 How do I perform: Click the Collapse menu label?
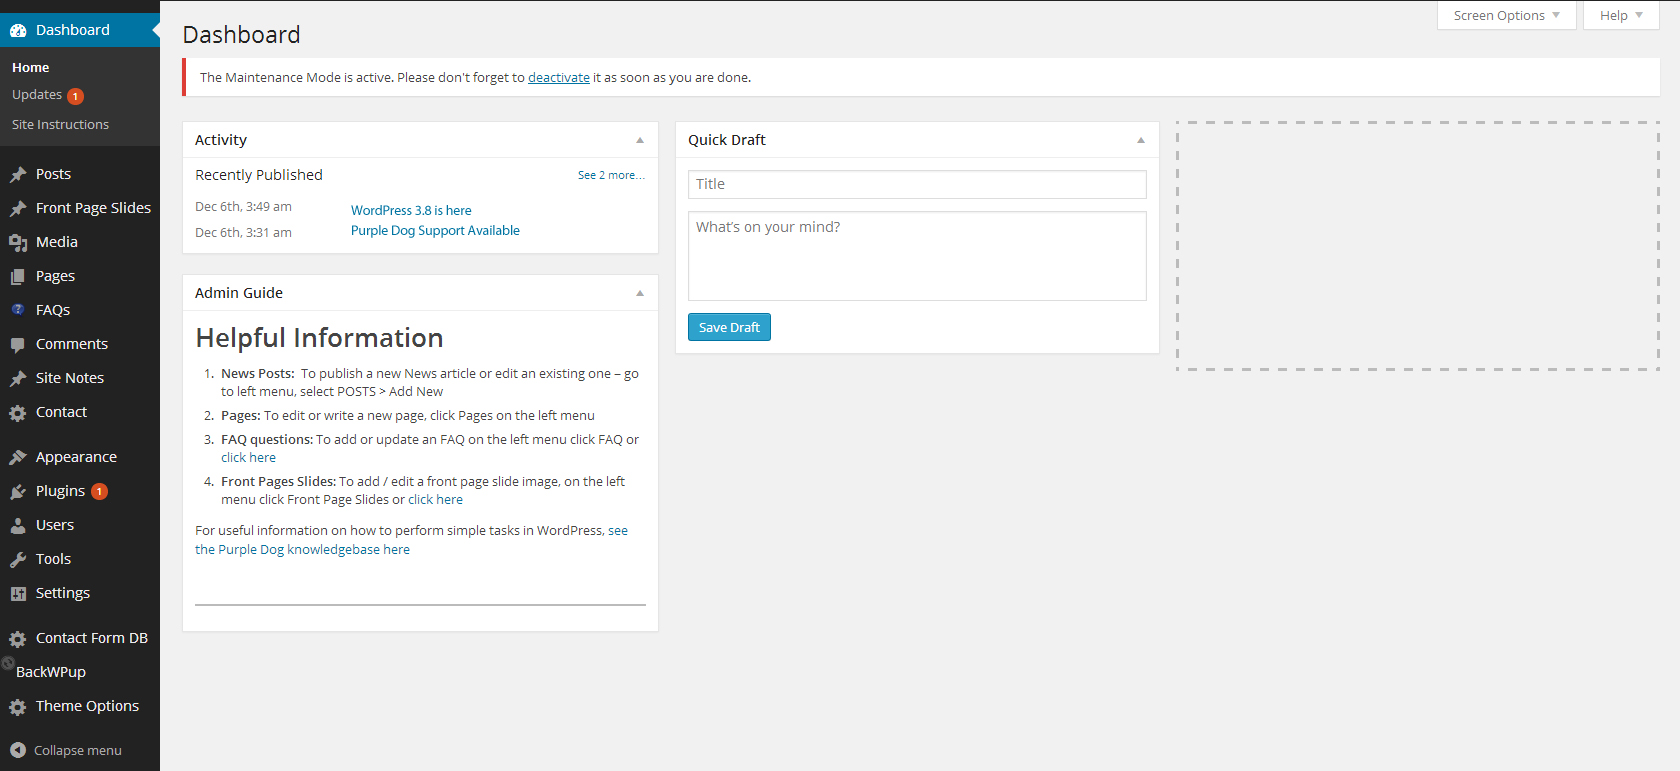[x=78, y=750]
